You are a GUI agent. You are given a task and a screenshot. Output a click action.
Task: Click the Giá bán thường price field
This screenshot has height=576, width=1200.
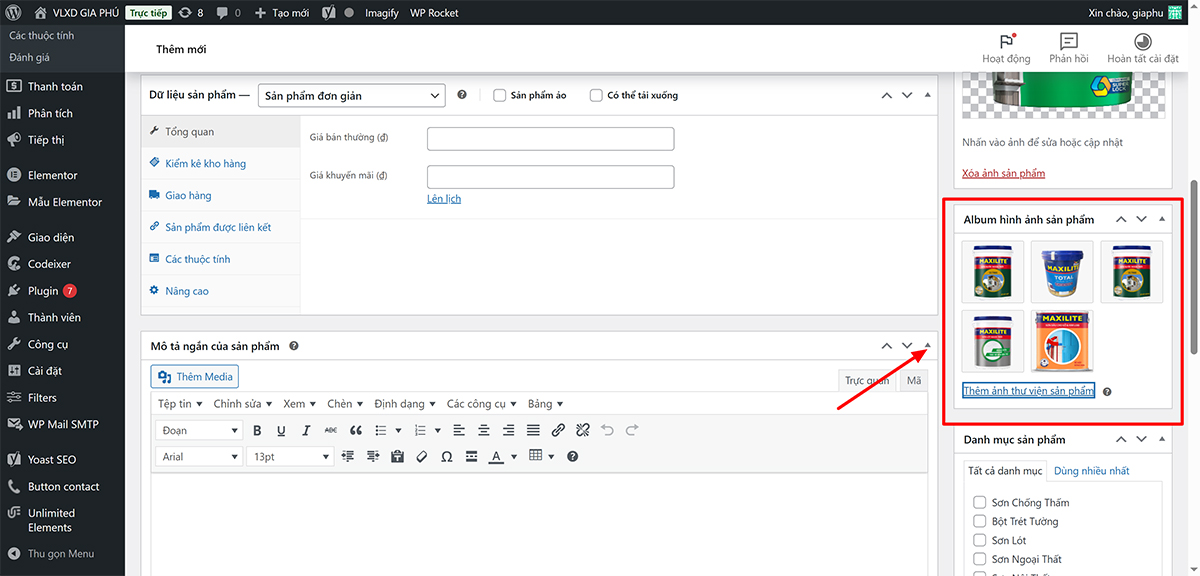coord(550,139)
